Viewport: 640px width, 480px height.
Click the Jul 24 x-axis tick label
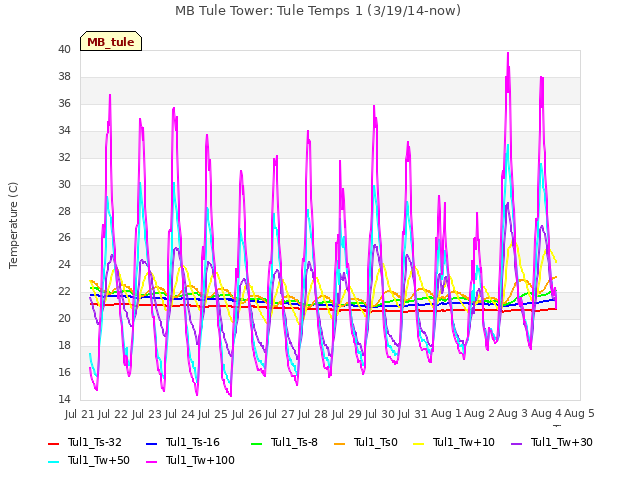(180, 414)
